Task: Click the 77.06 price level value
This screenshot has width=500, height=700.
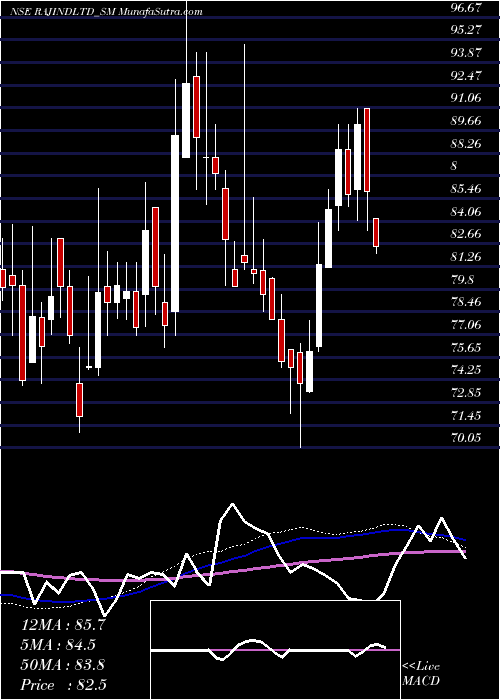Action: 467,325
